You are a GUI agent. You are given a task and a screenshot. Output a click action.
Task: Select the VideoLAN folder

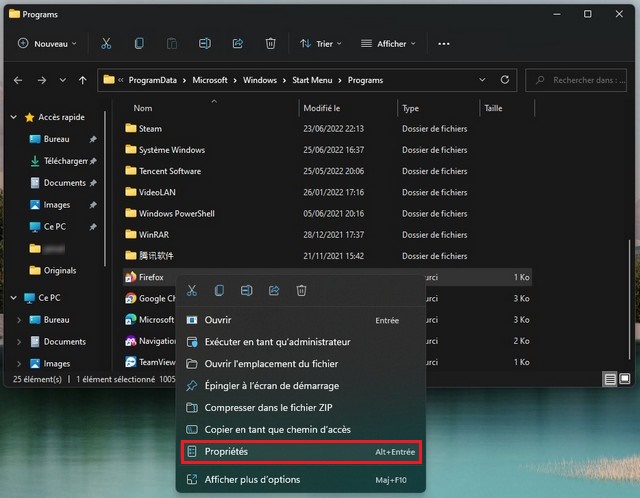(327, 192)
